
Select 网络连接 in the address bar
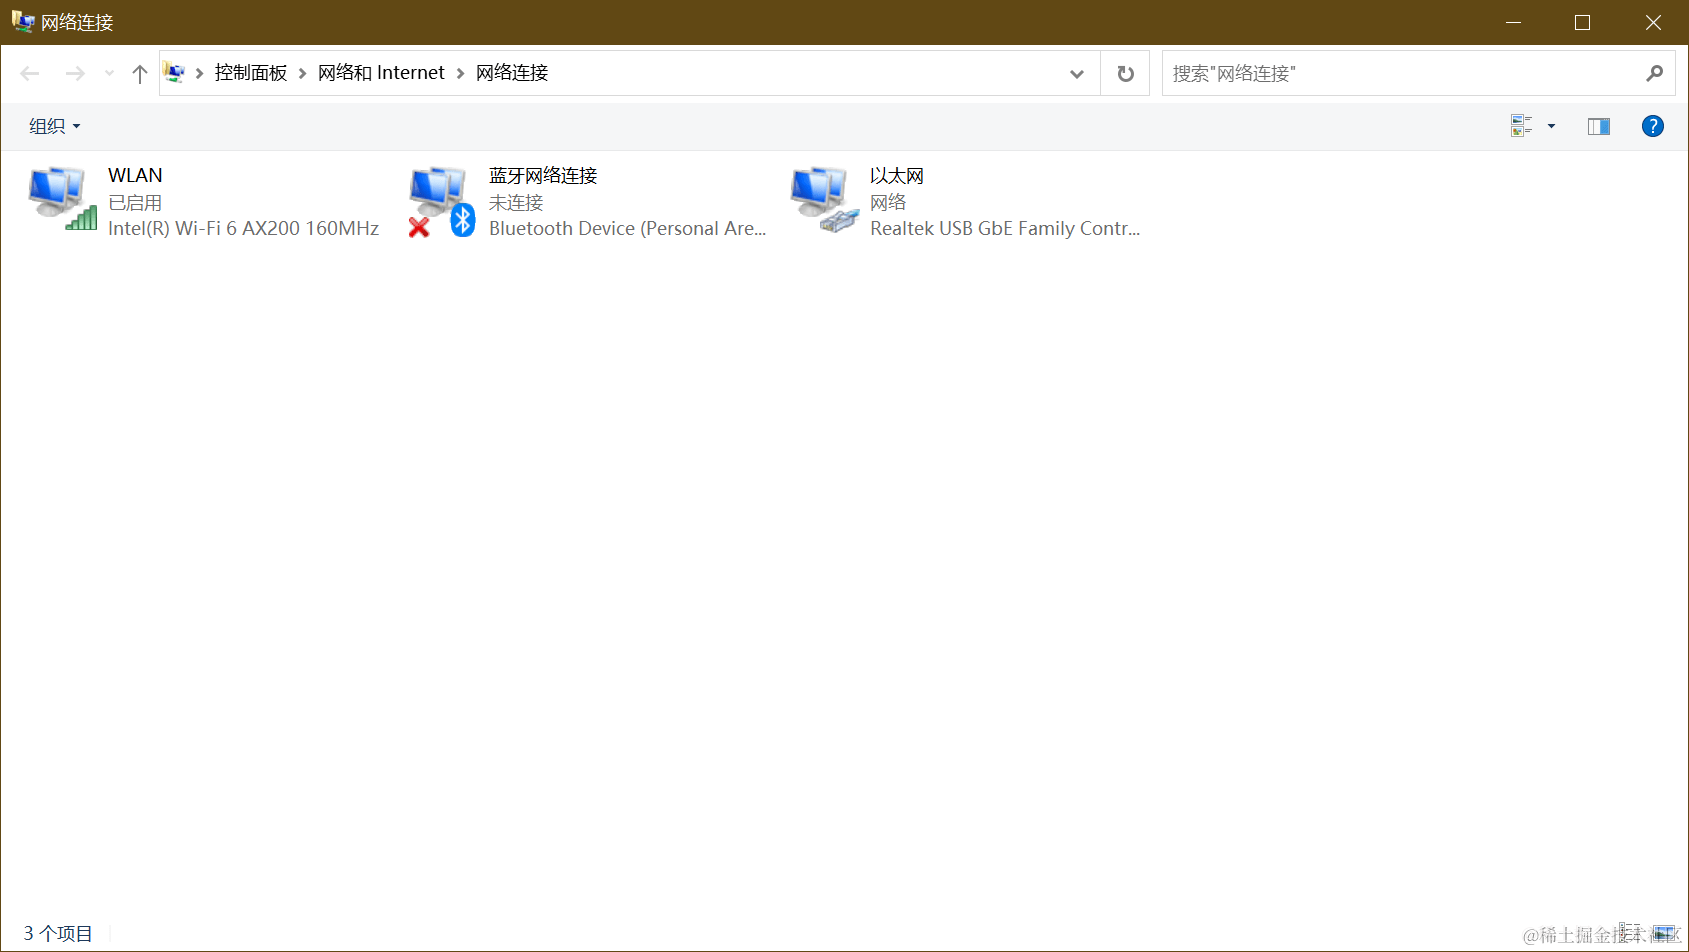(511, 72)
